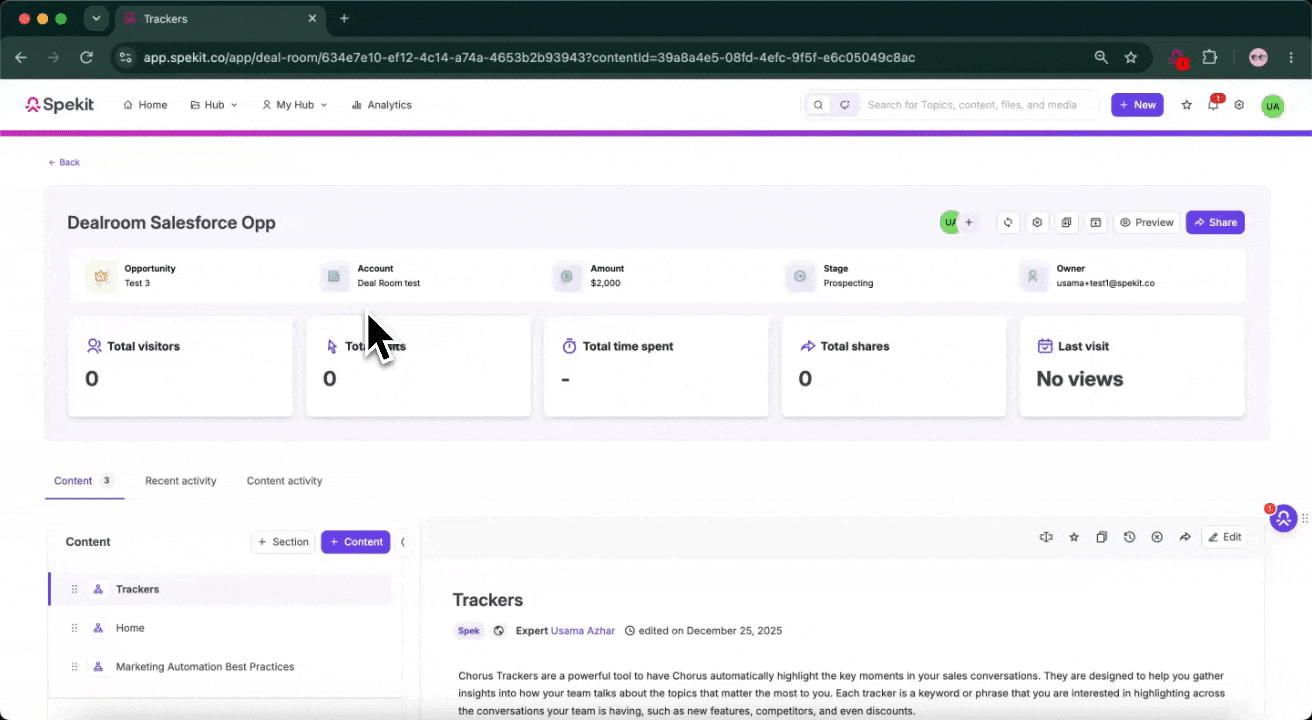Click the New button

pos(1137,105)
